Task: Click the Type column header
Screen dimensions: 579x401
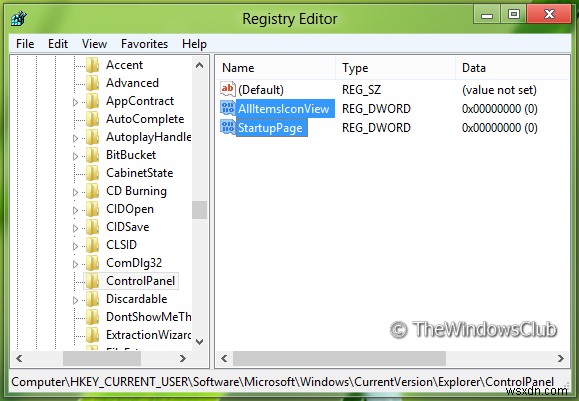Action: point(395,68)
